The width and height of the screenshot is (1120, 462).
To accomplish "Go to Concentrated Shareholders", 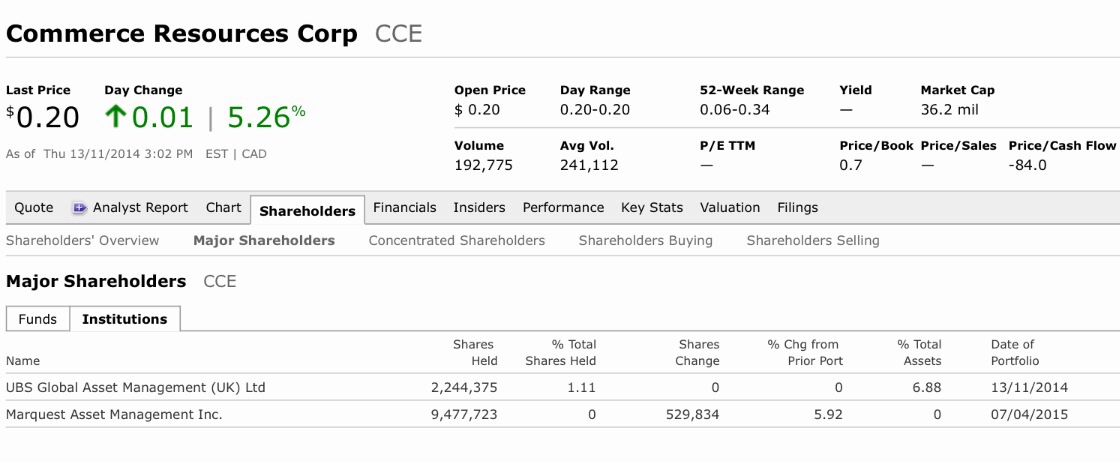I will tap(457, 240).
